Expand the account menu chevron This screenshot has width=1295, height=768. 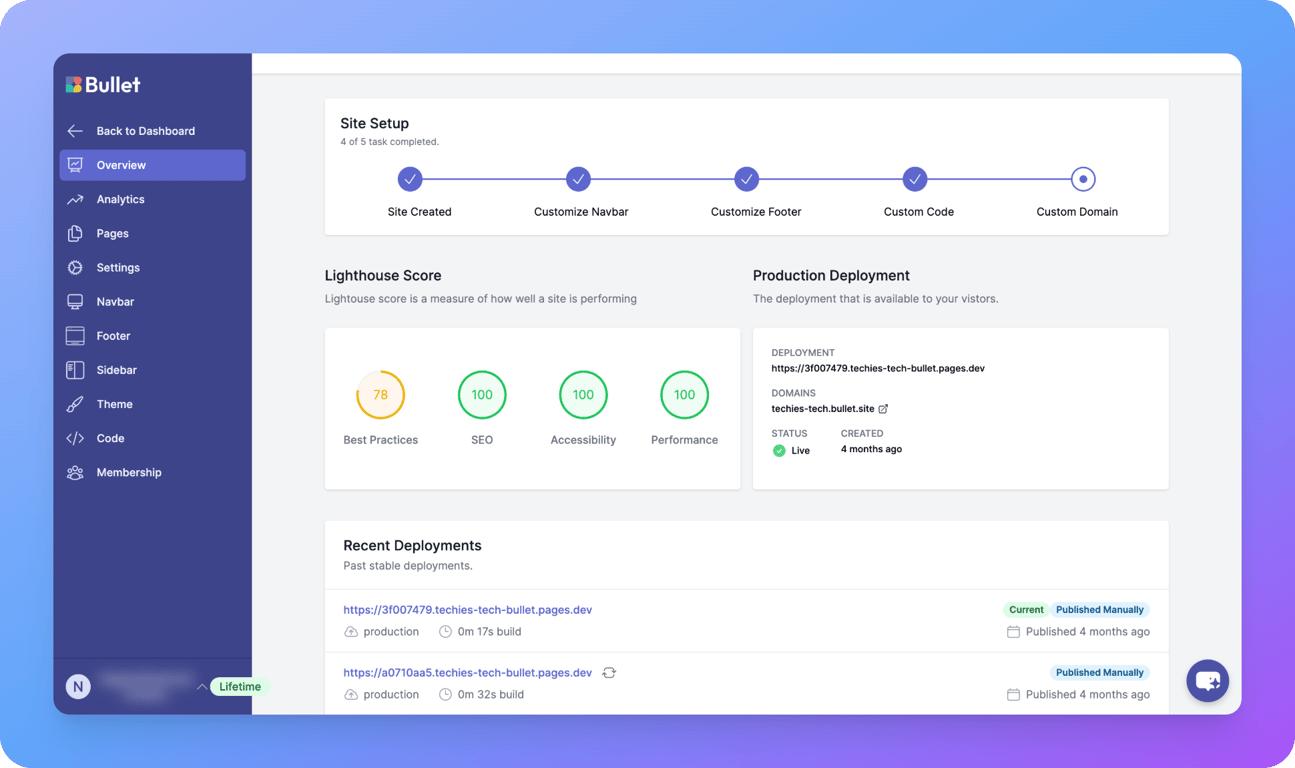202,687
